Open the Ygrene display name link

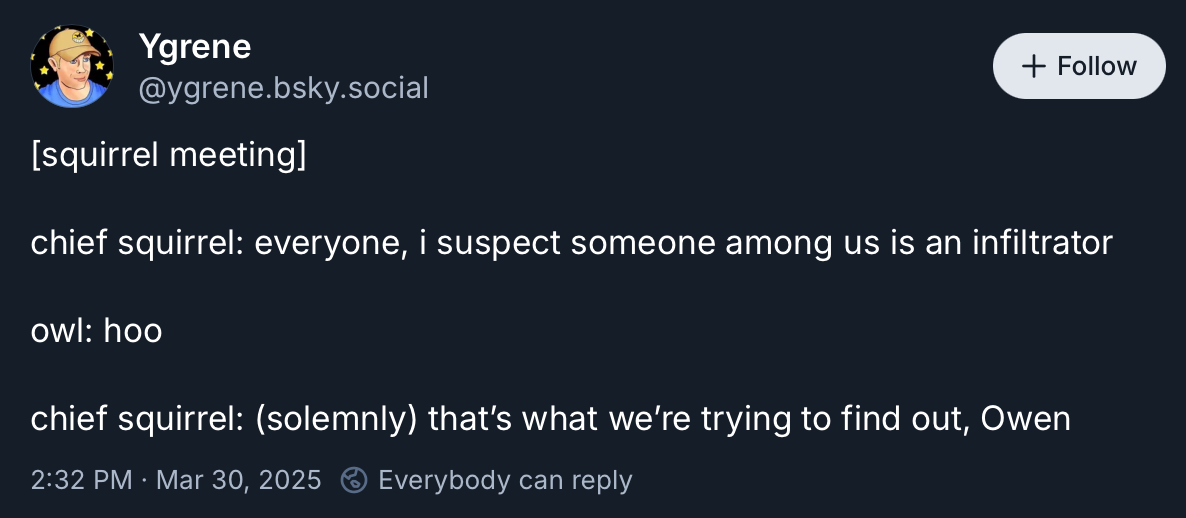194,46
